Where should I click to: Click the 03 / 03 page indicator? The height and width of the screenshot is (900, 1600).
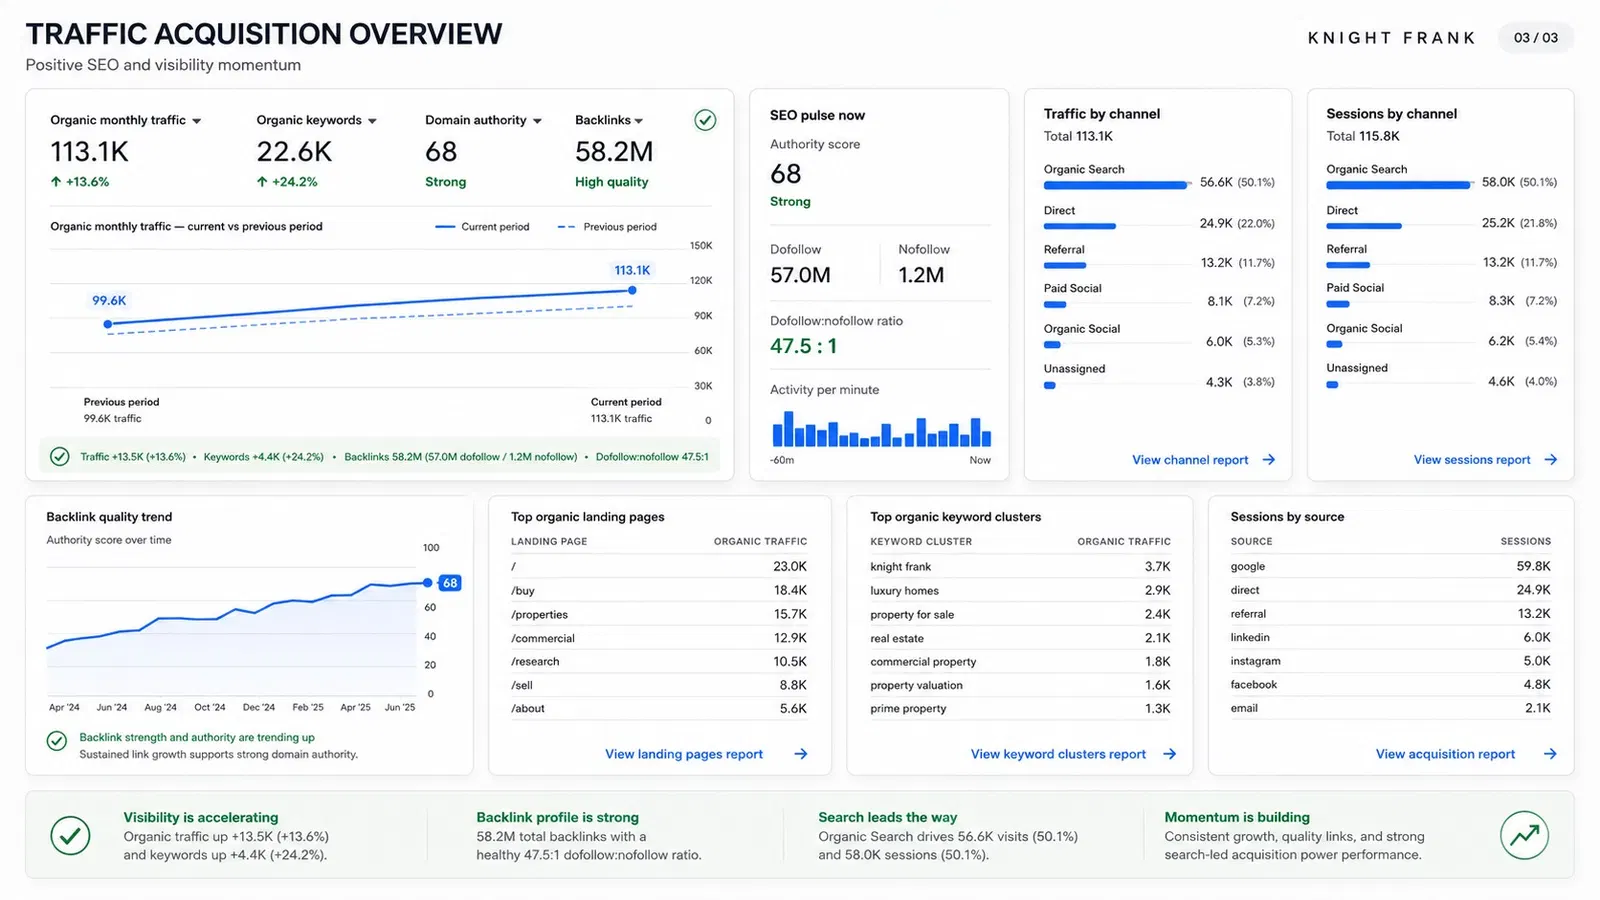pos(1536,38)
